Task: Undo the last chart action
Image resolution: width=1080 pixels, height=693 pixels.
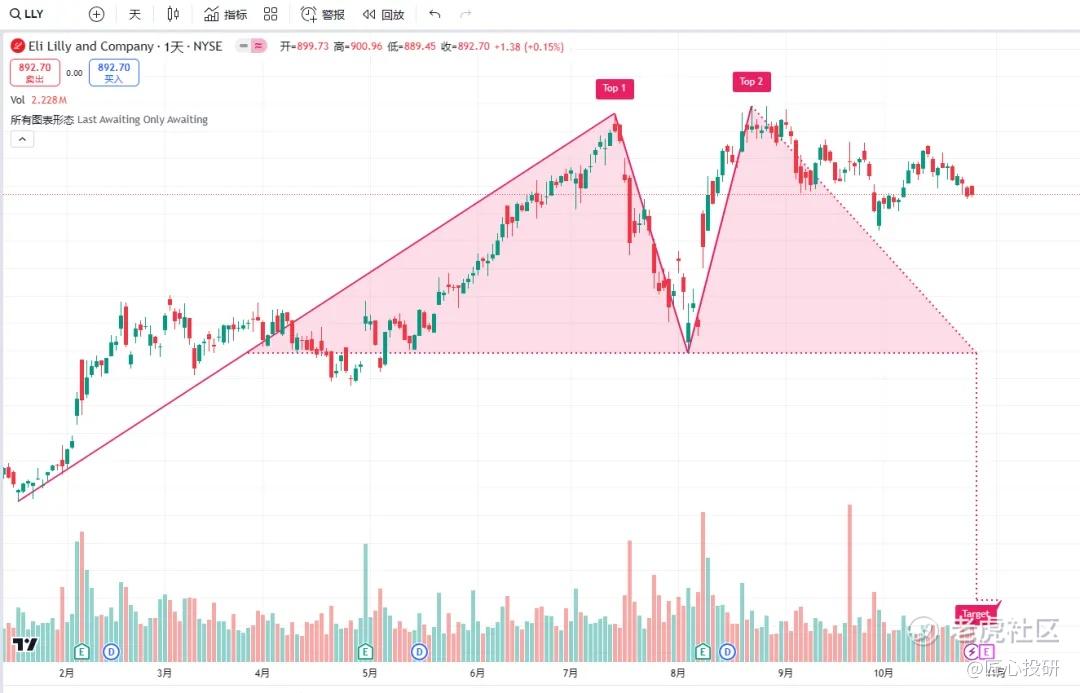Action: pos(434,14)
